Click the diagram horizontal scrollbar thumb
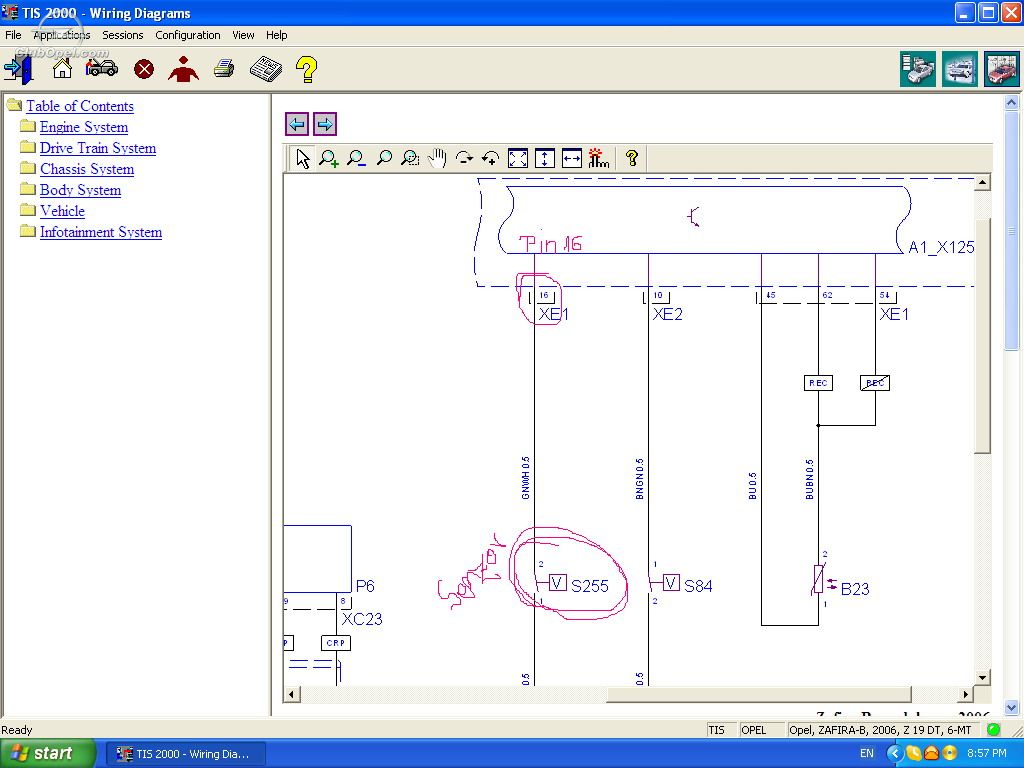Viewport: 1024px width, 768px height. [x=759, y=694]
